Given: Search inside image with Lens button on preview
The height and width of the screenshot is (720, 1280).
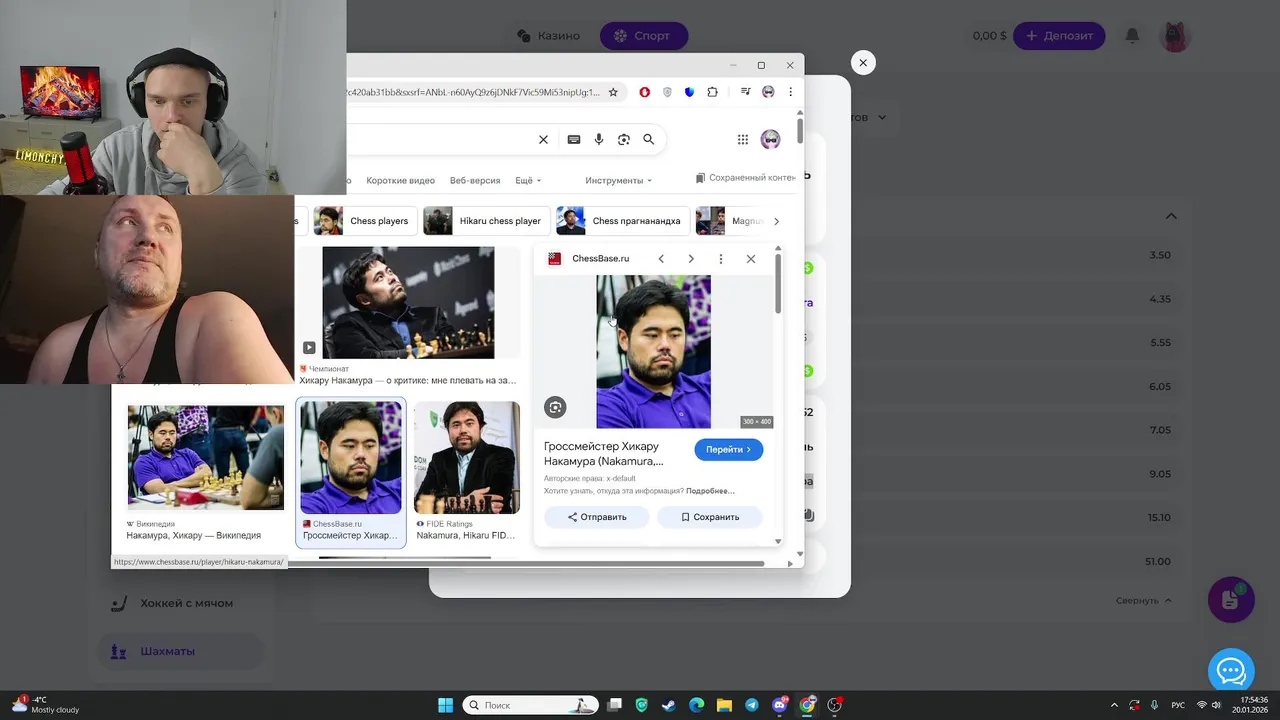Looking at the screenshot, I should [555, 407].
